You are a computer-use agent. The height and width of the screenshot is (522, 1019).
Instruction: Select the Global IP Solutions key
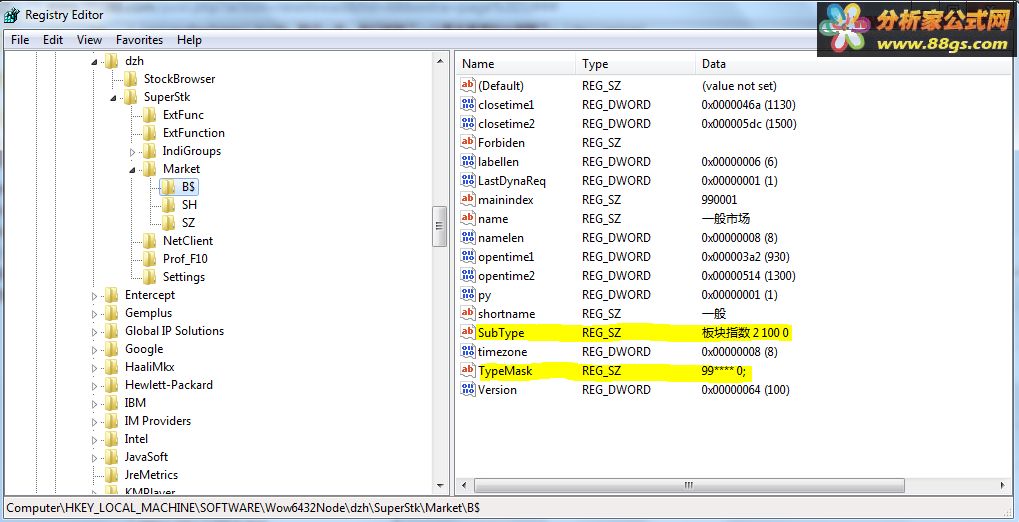[x=174, y=331]
